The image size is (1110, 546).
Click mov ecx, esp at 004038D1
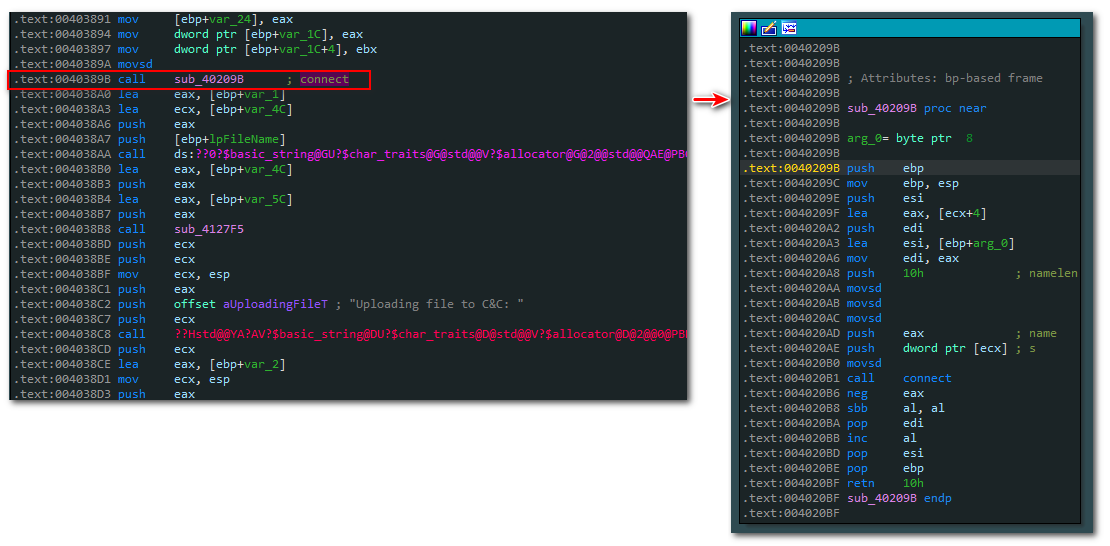pyautogui.click(x=122, y=379)
